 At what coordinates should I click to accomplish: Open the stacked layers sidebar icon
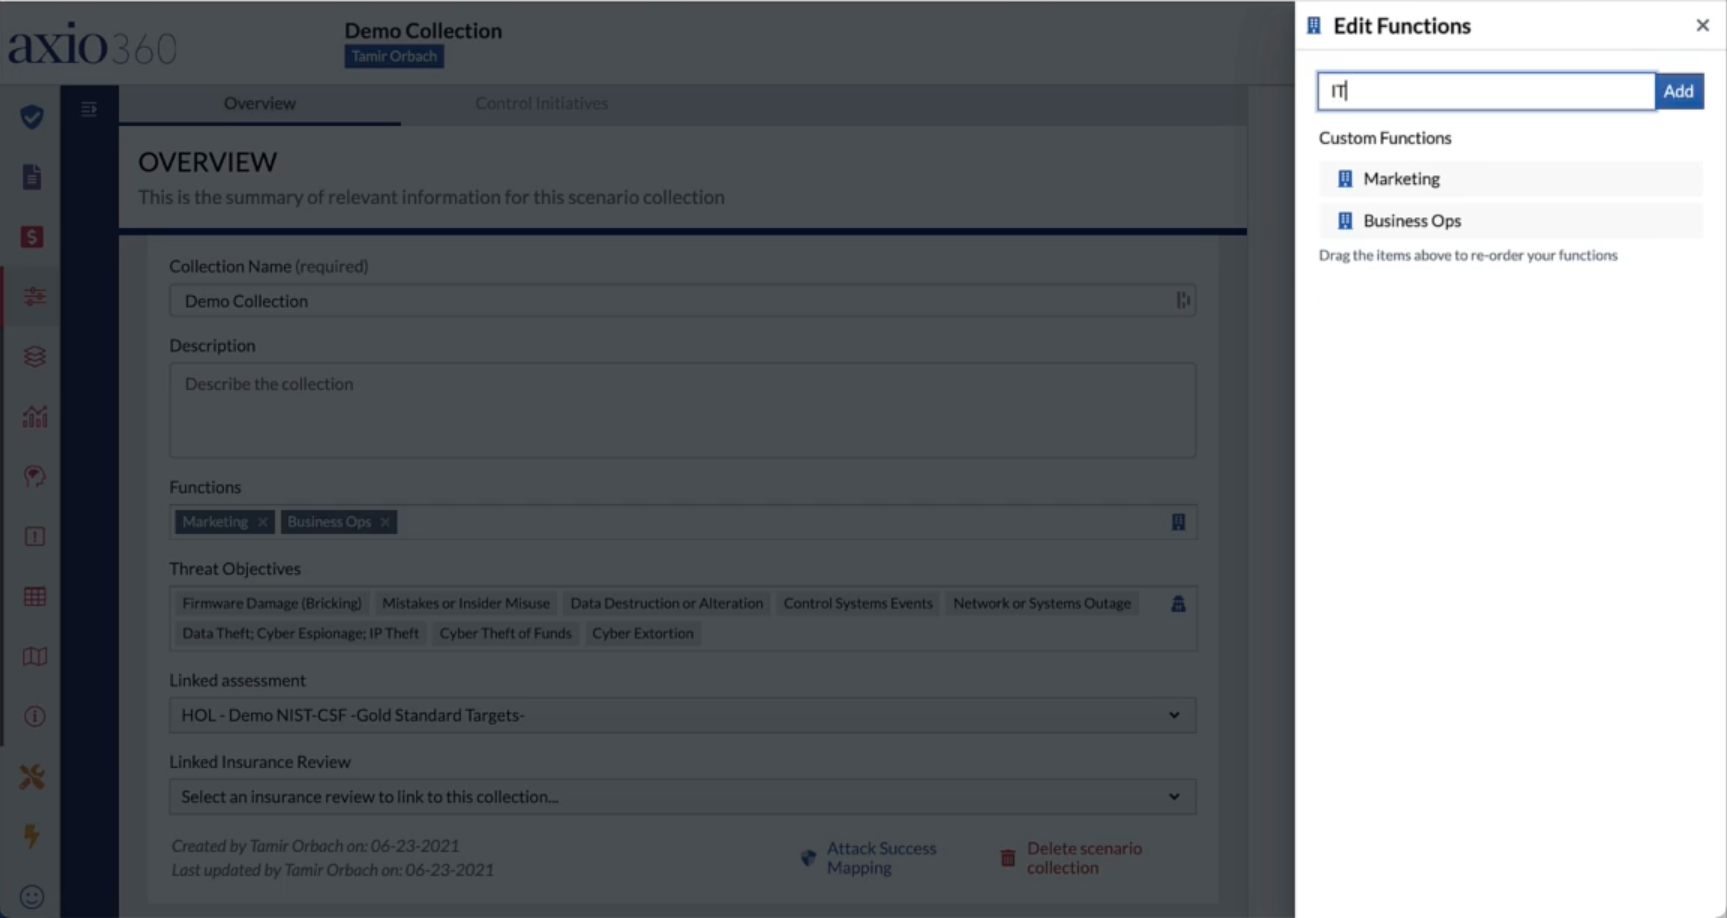(34, 356)
